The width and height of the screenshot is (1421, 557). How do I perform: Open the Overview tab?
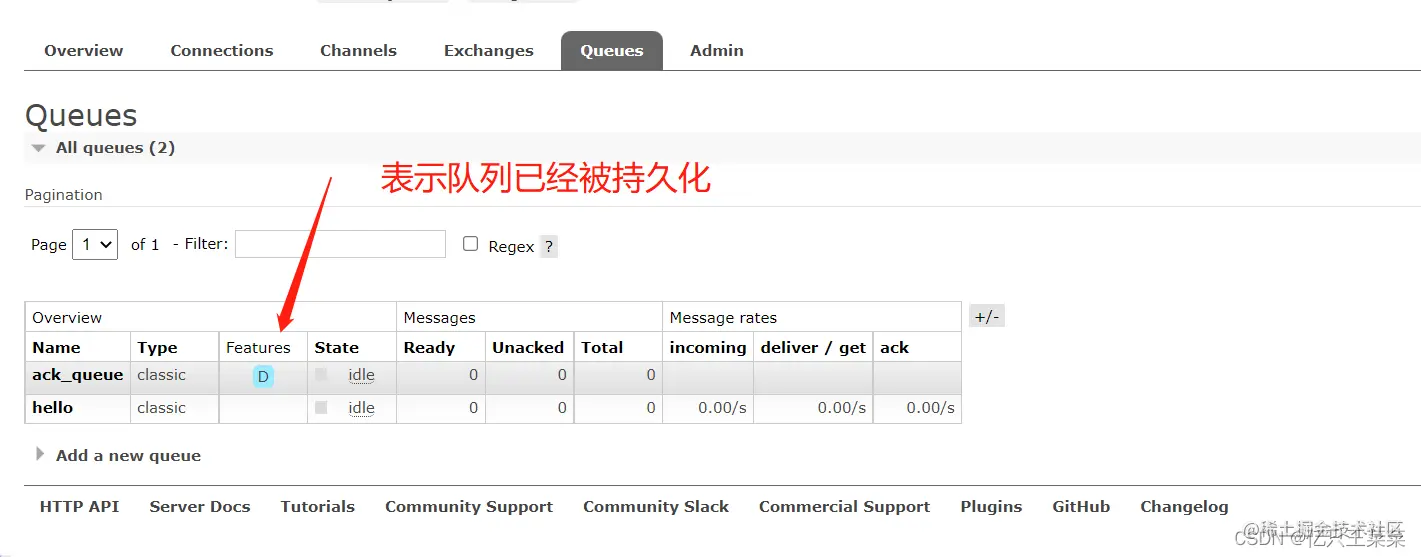coord(84,51)
